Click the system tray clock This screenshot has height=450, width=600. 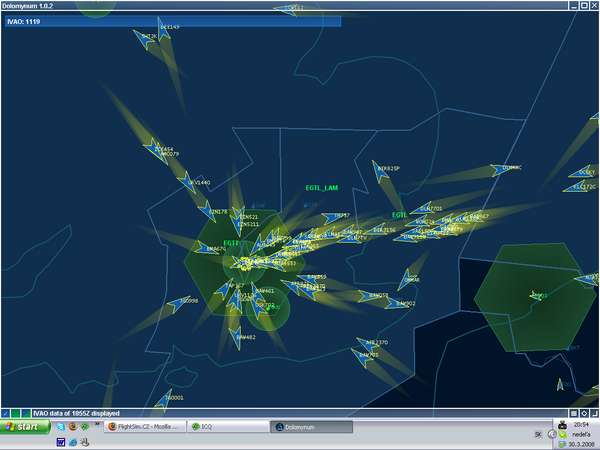pos(581,424)
